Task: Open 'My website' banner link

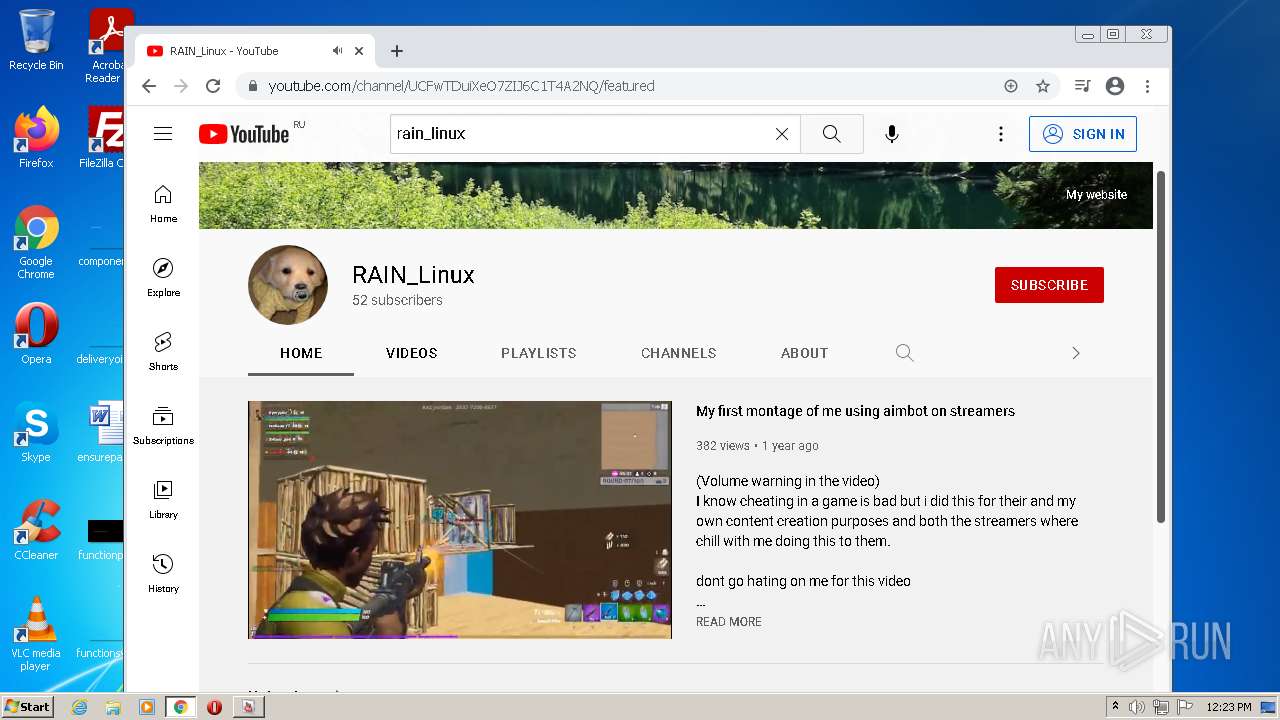Action: [x=1096, y=195]
